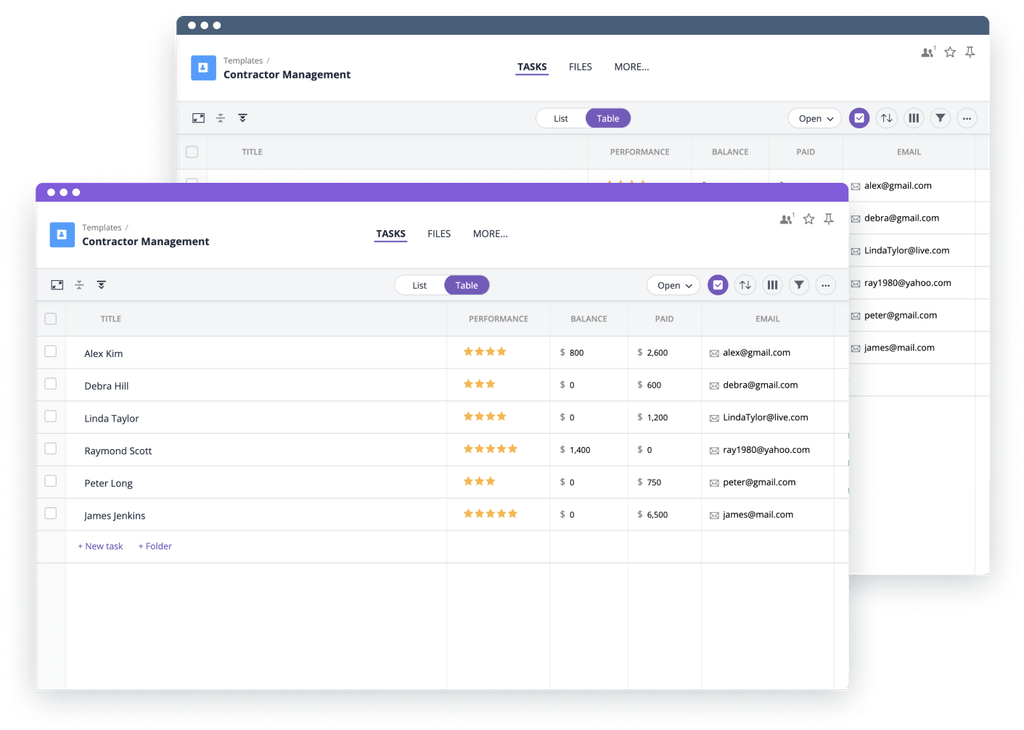The height and width of the screenshot is (730, 1024).
Task: Check the Linda Taylor row checkbox
Action: coord(50,416)
